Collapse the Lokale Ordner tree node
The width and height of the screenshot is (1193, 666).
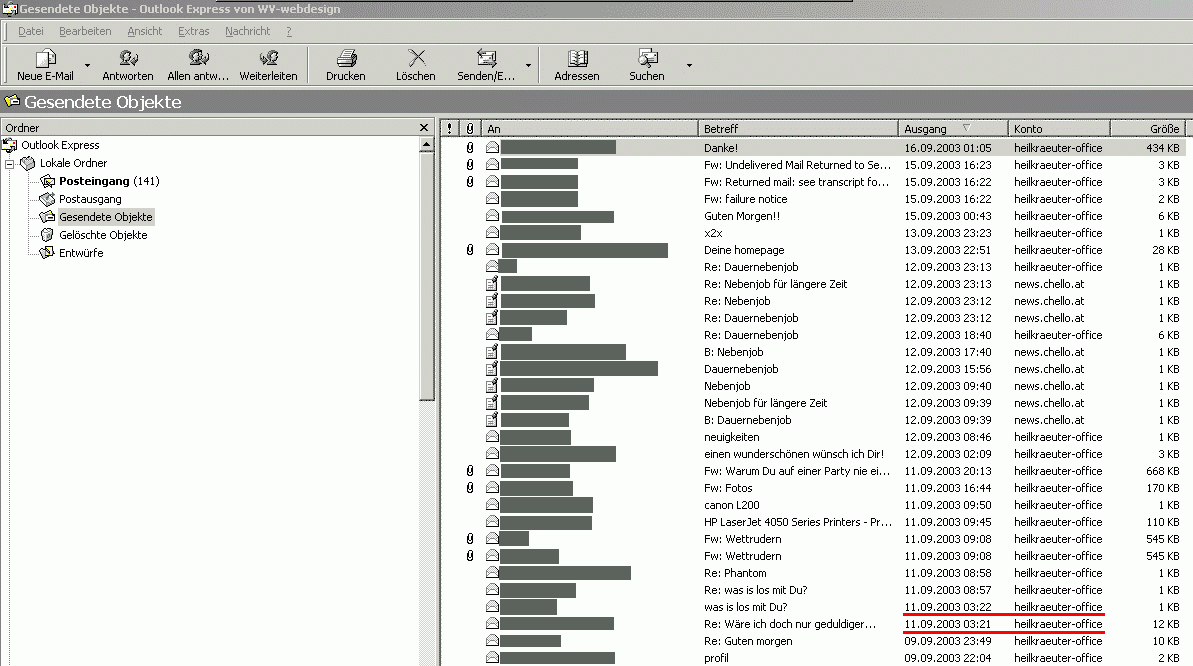point(9,164)
